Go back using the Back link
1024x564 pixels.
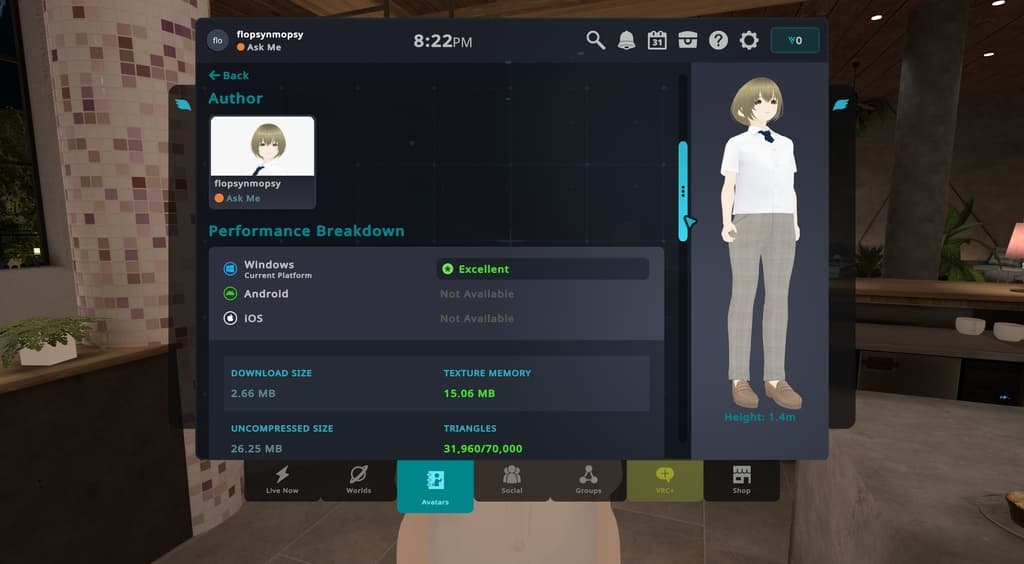(229, 75)
